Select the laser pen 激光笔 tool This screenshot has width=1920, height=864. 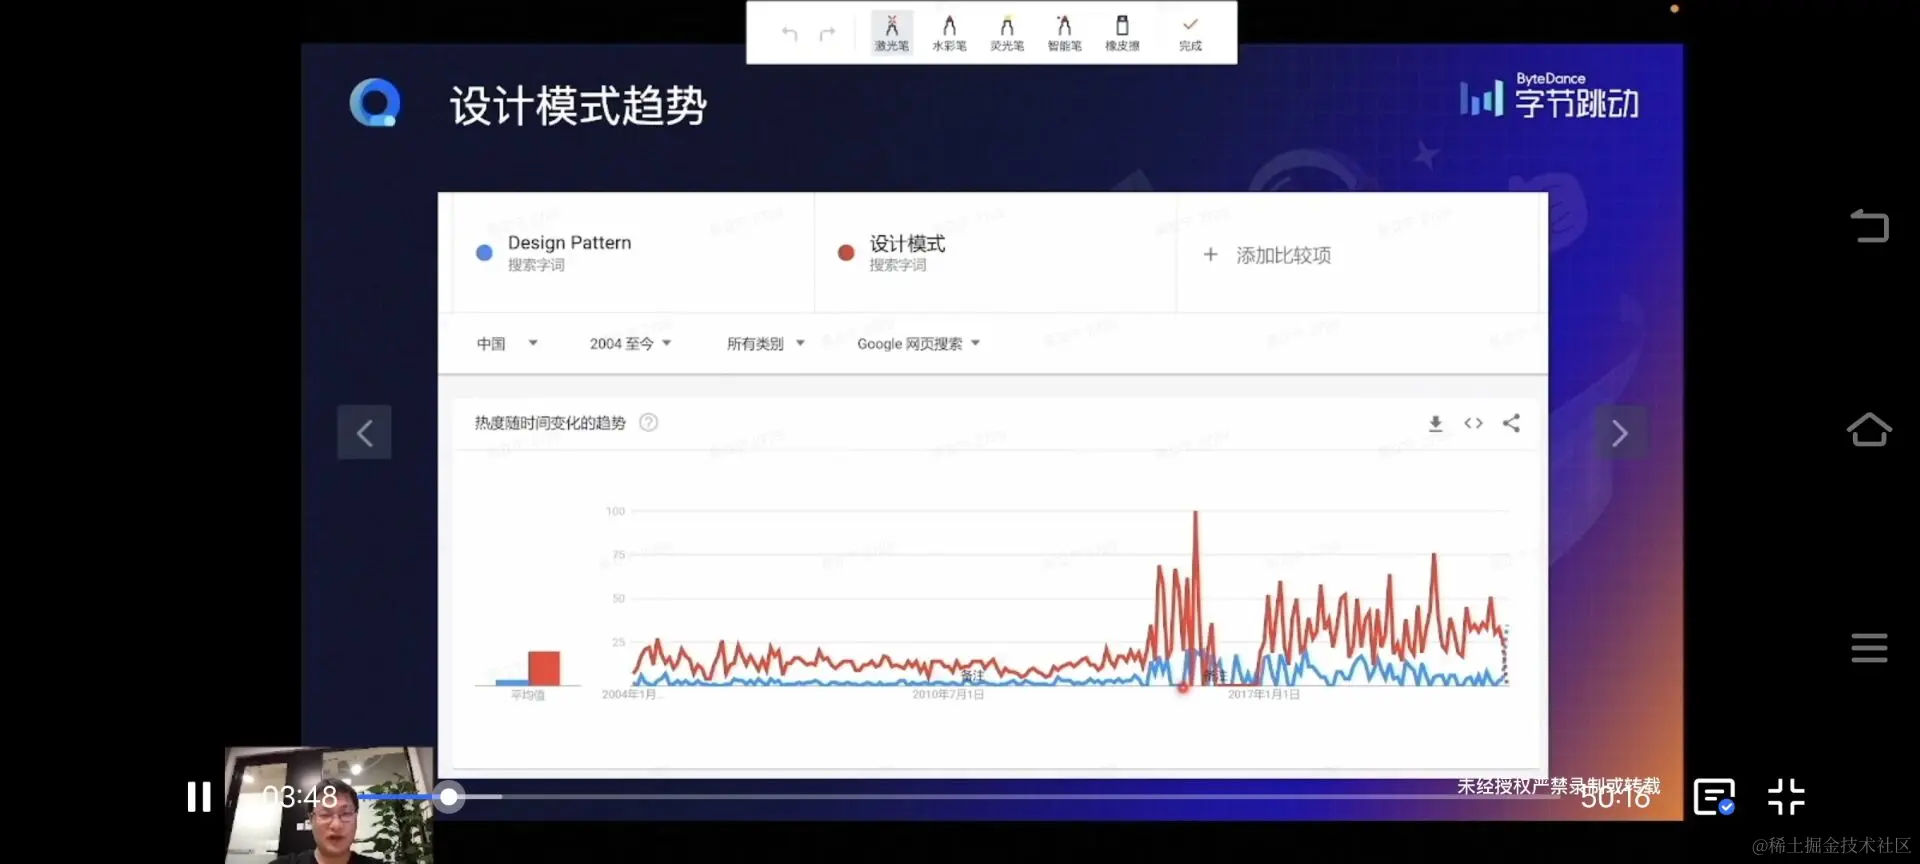tap(891, 33)
